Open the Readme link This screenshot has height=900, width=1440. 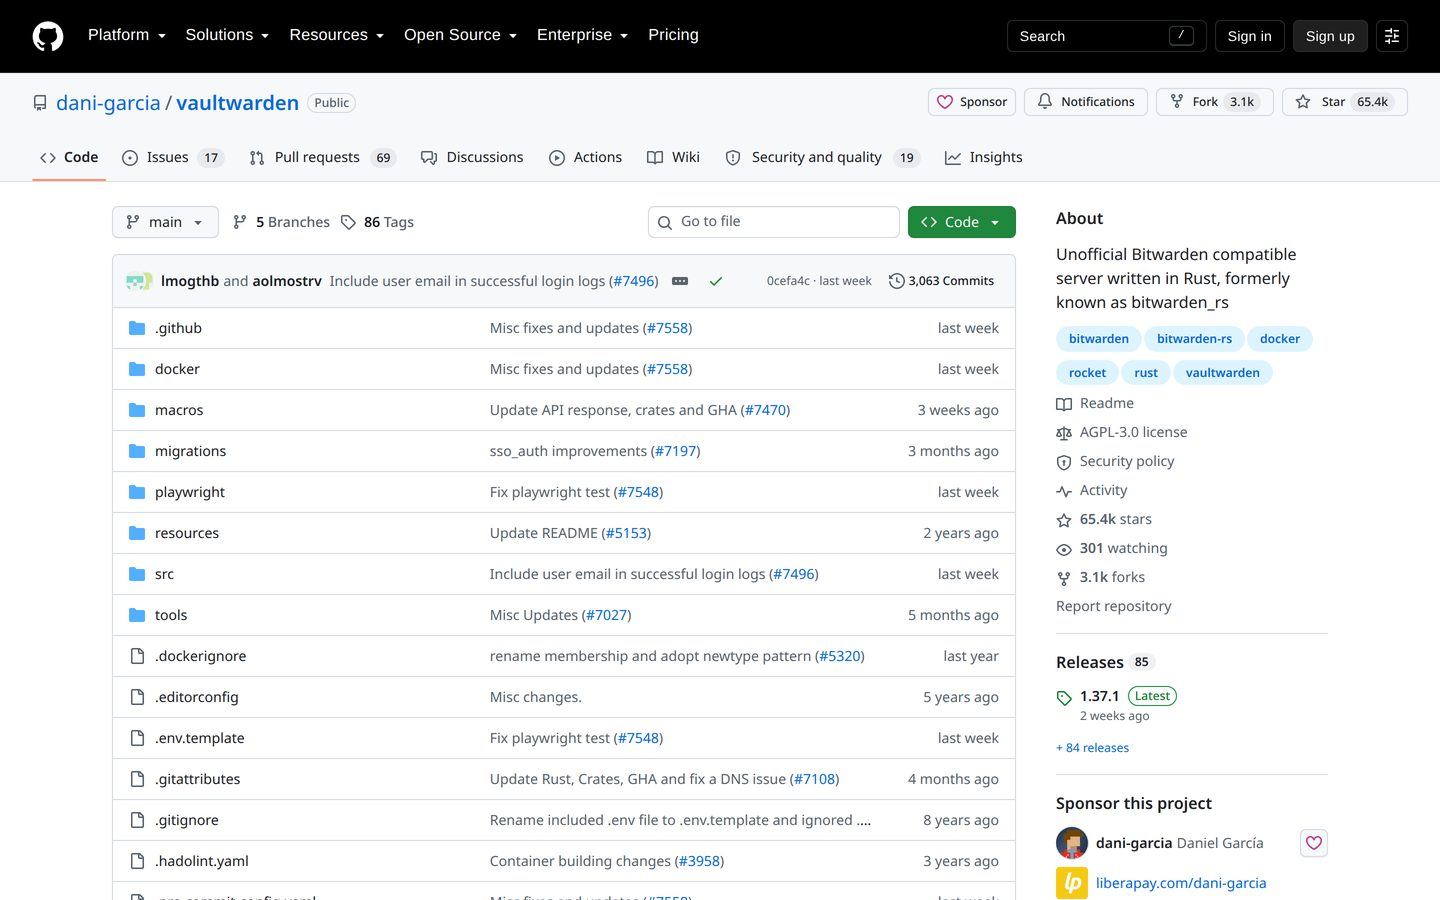click(1095, 403)
